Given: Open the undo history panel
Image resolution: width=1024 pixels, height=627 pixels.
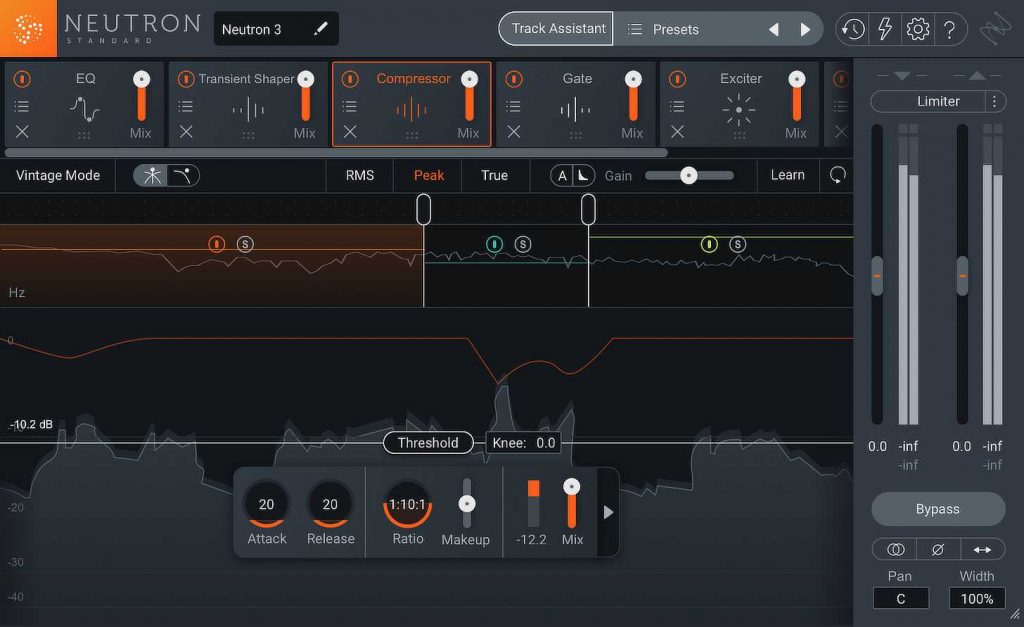Looking at the screenshot, I should (x=851, y=29).
